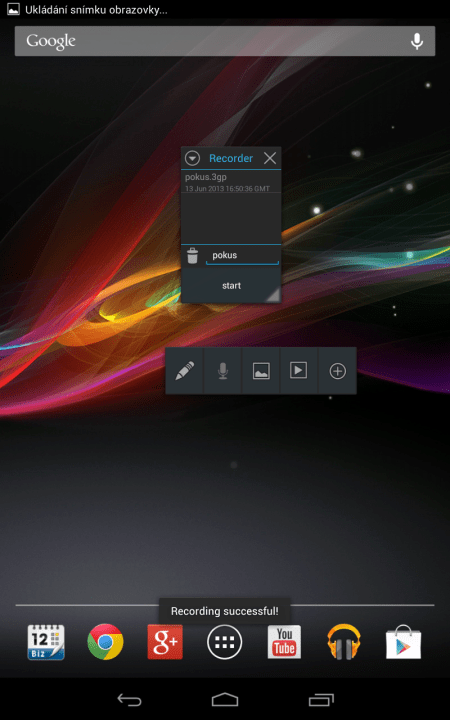Click the pokus filename input field
Viewport: 450px width, 720px height.
click(x=242, y=256)
